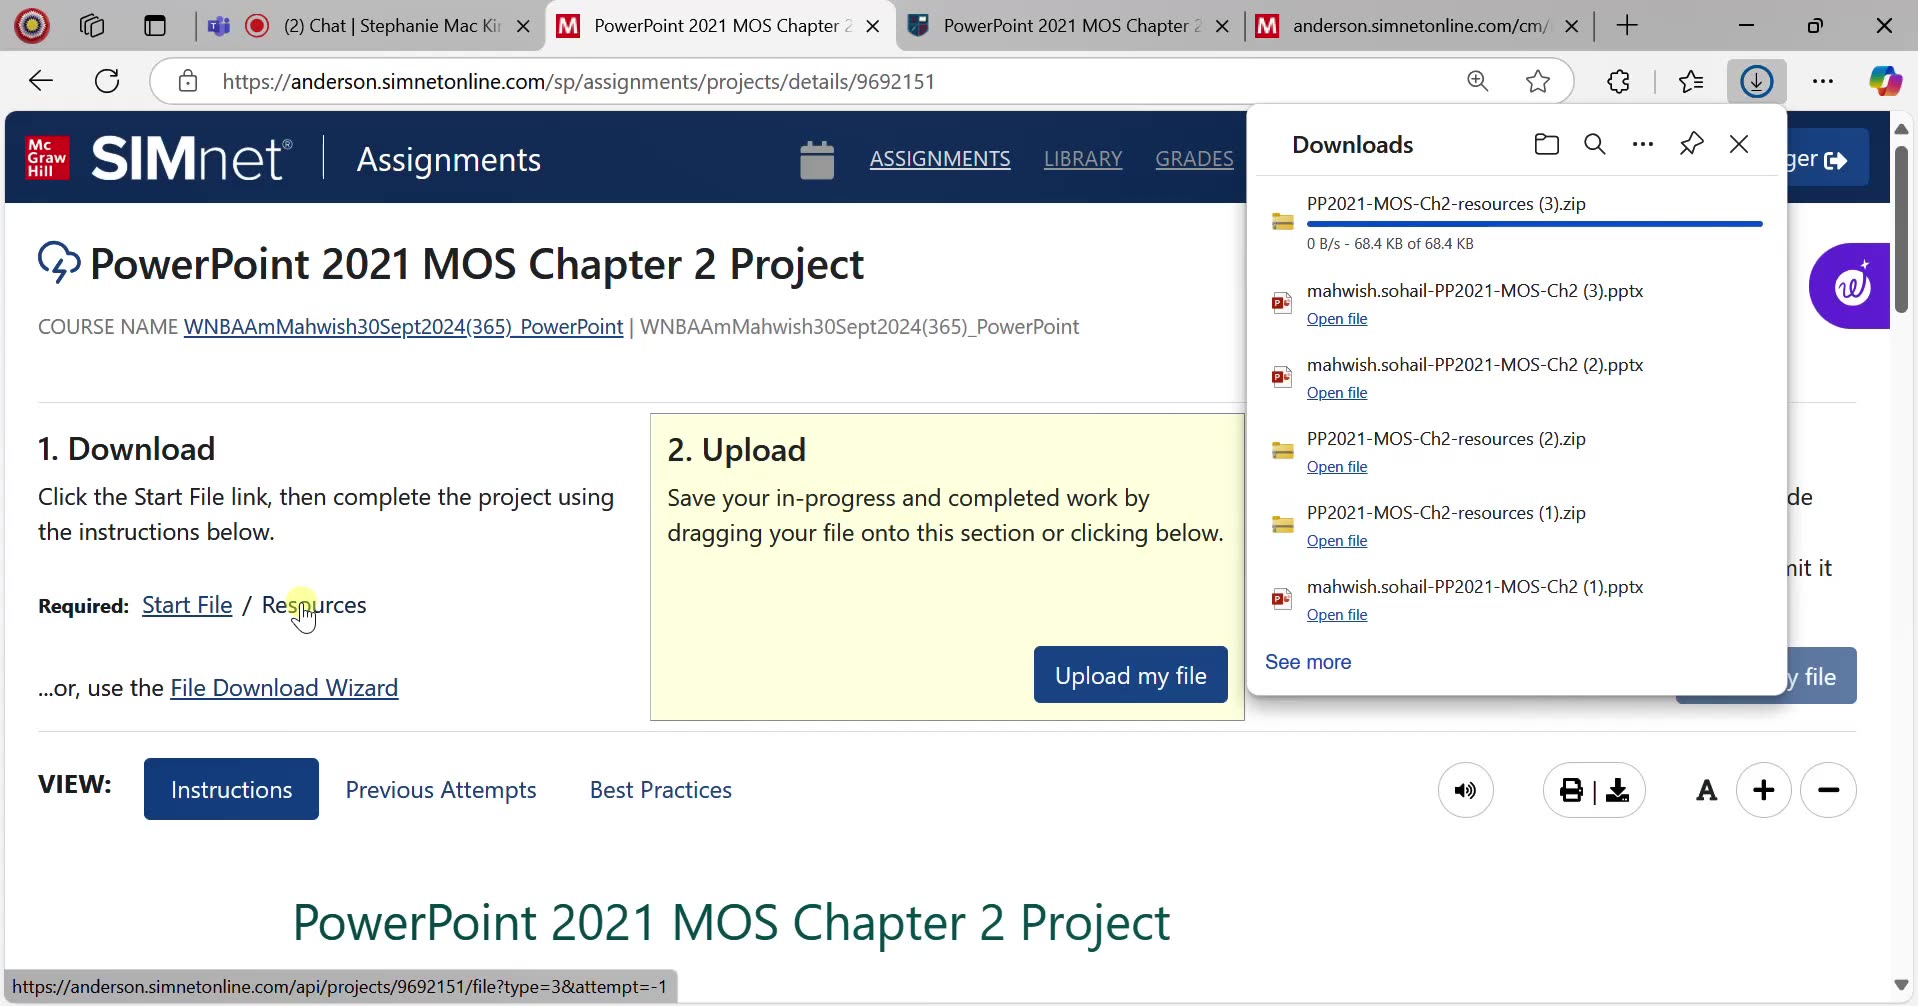
Task: Search downloads with the magnifier icon
Action: pos(1594,144)
